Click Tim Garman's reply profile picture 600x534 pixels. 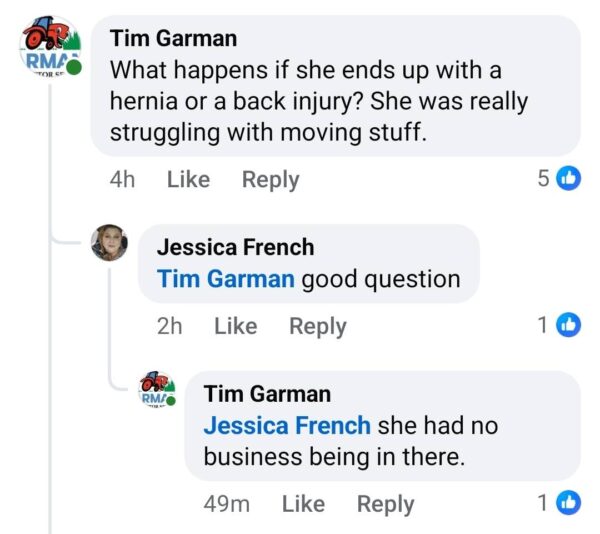coord(157,390)
